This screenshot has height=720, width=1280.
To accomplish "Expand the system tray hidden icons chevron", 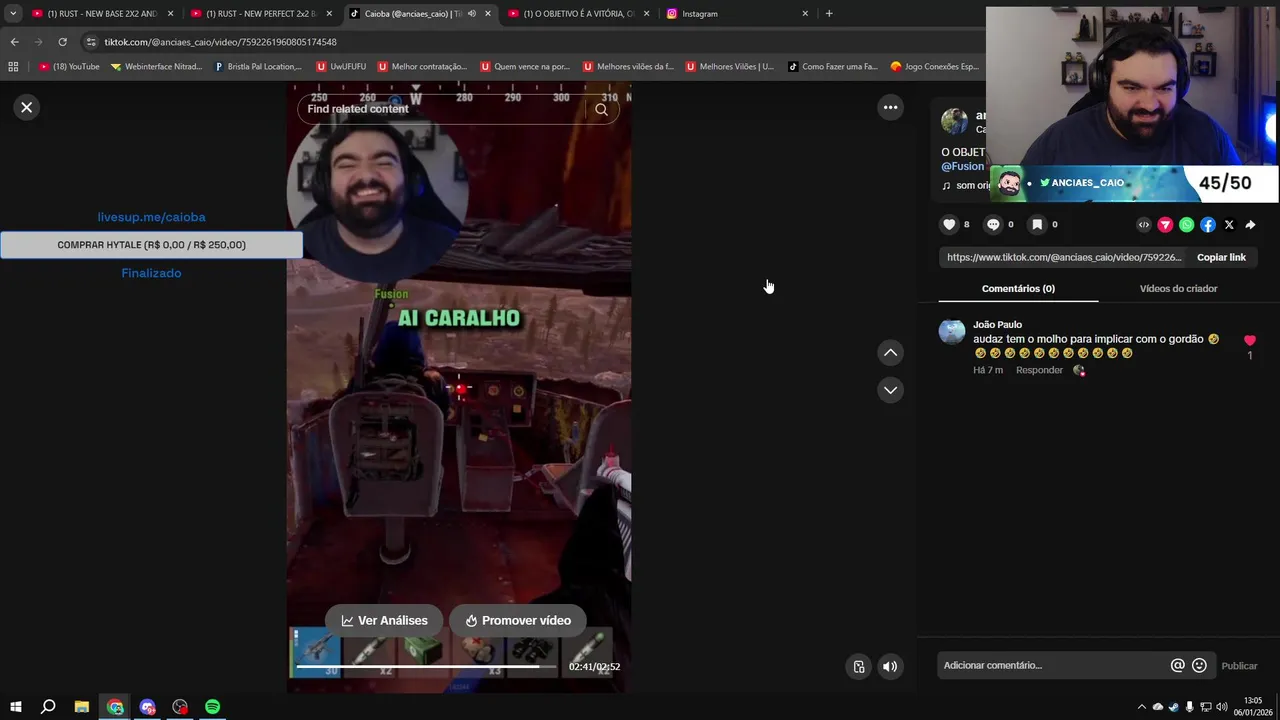I will (1141, 707).
